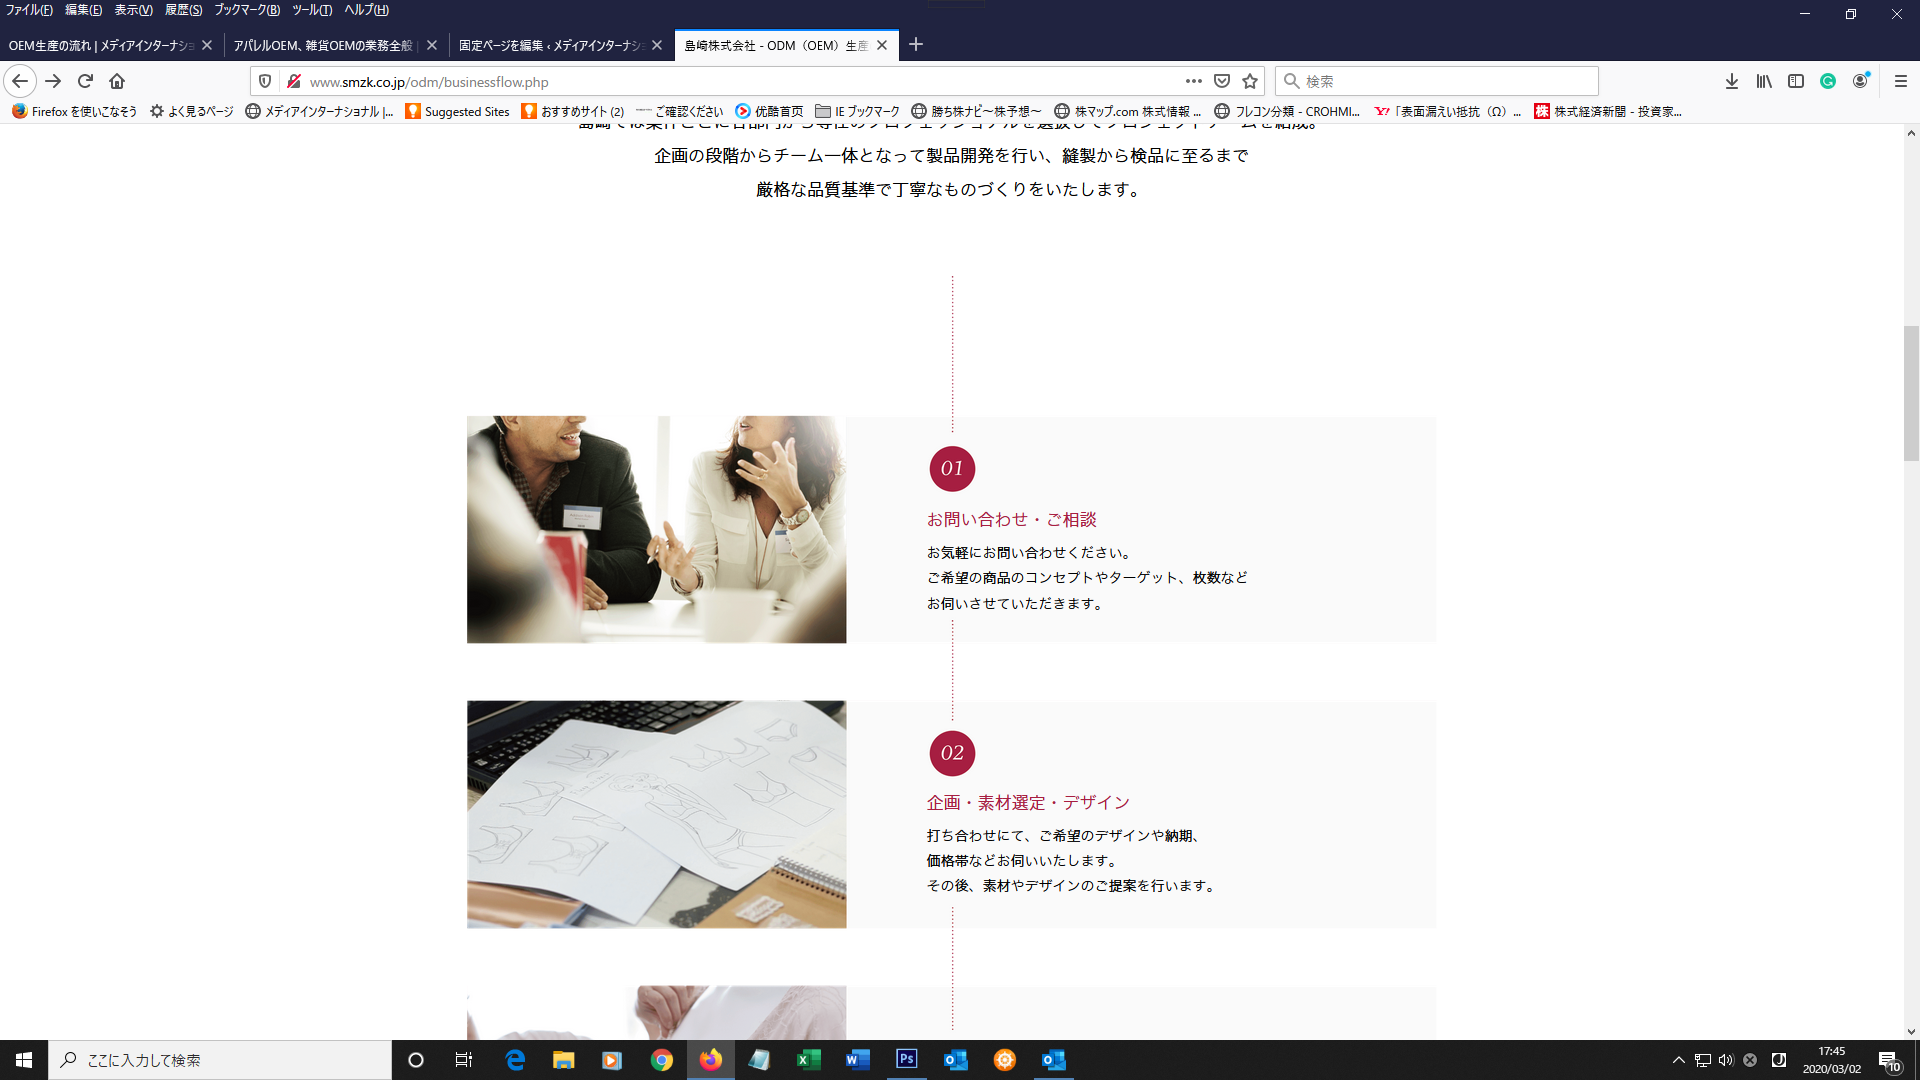Screen dimensions: 1920x1080
Task: Save page to Pocket
Action: 1222,81
